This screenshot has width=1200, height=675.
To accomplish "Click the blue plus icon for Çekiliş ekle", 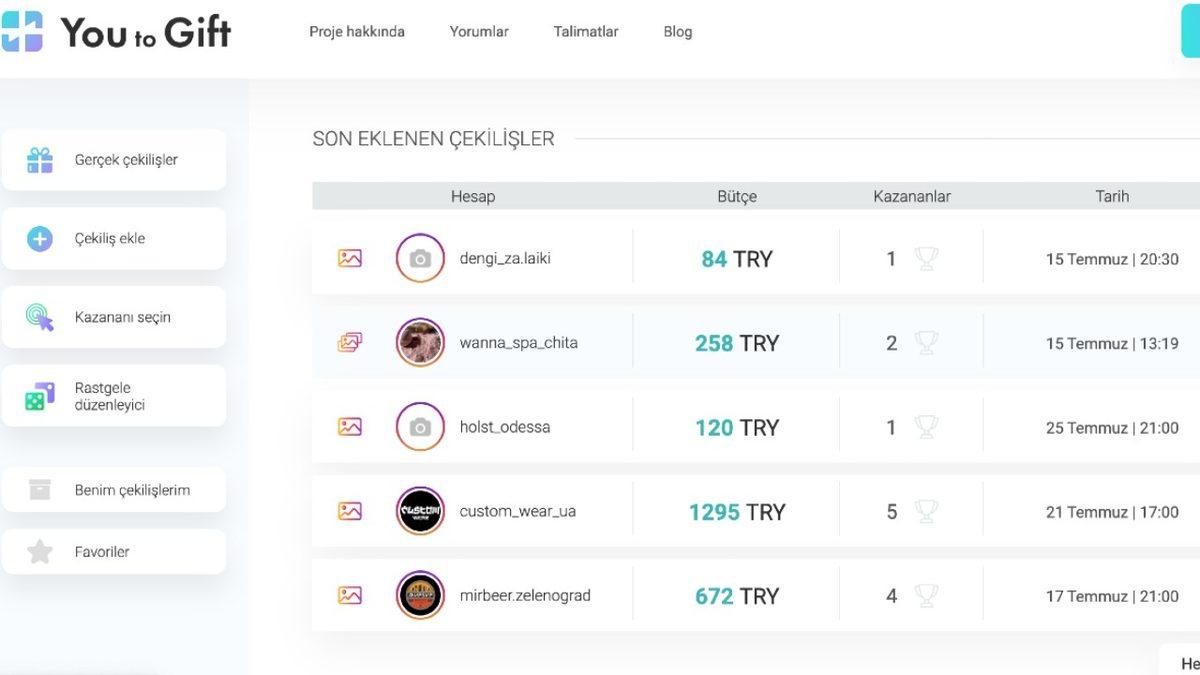I will (x=40, y=239).
